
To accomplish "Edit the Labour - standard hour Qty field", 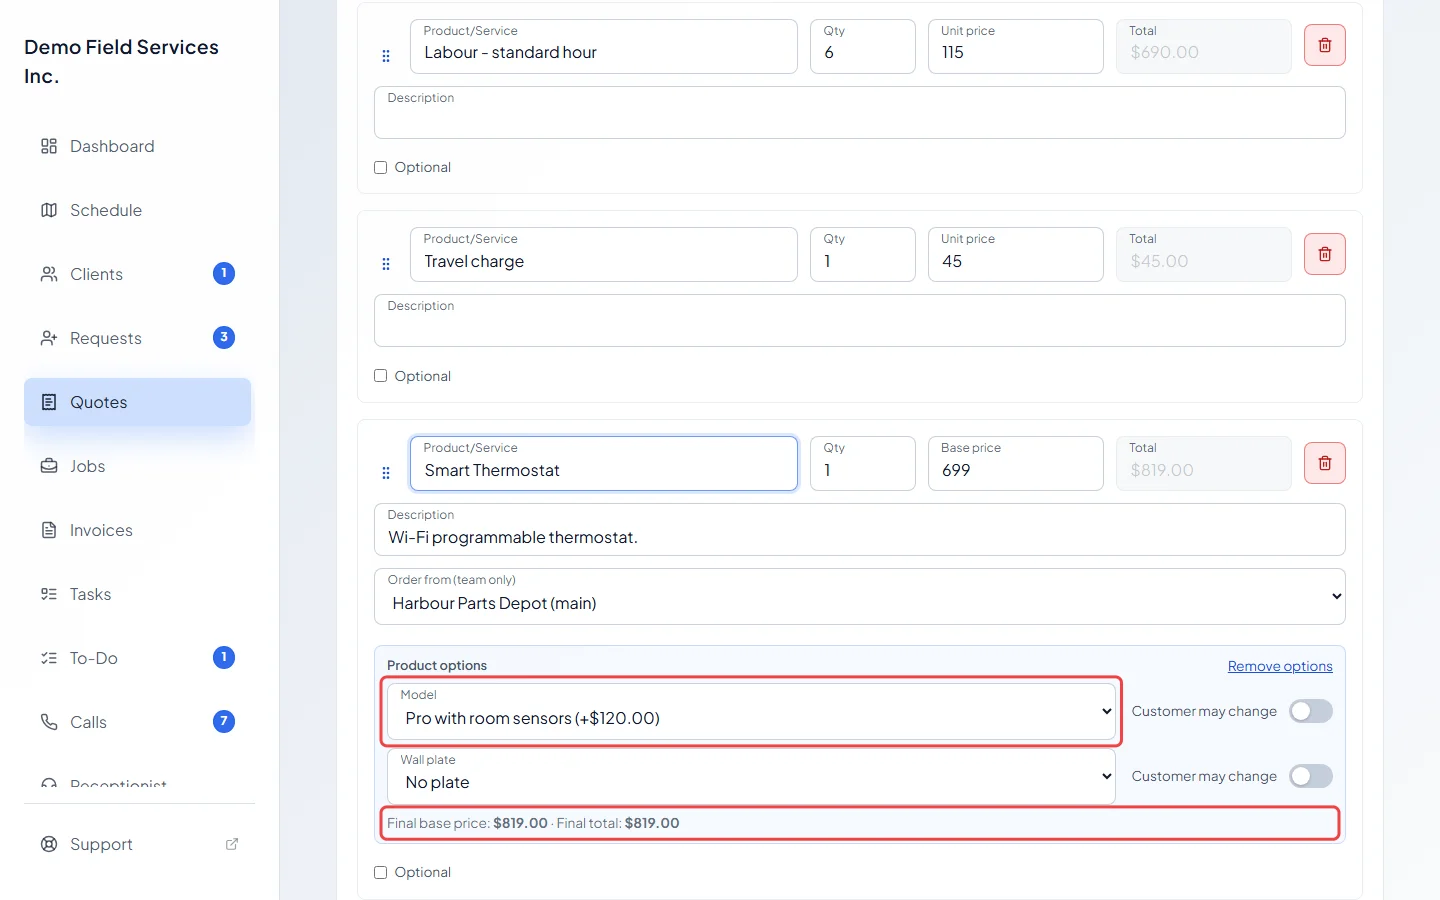I will point(863,46).
